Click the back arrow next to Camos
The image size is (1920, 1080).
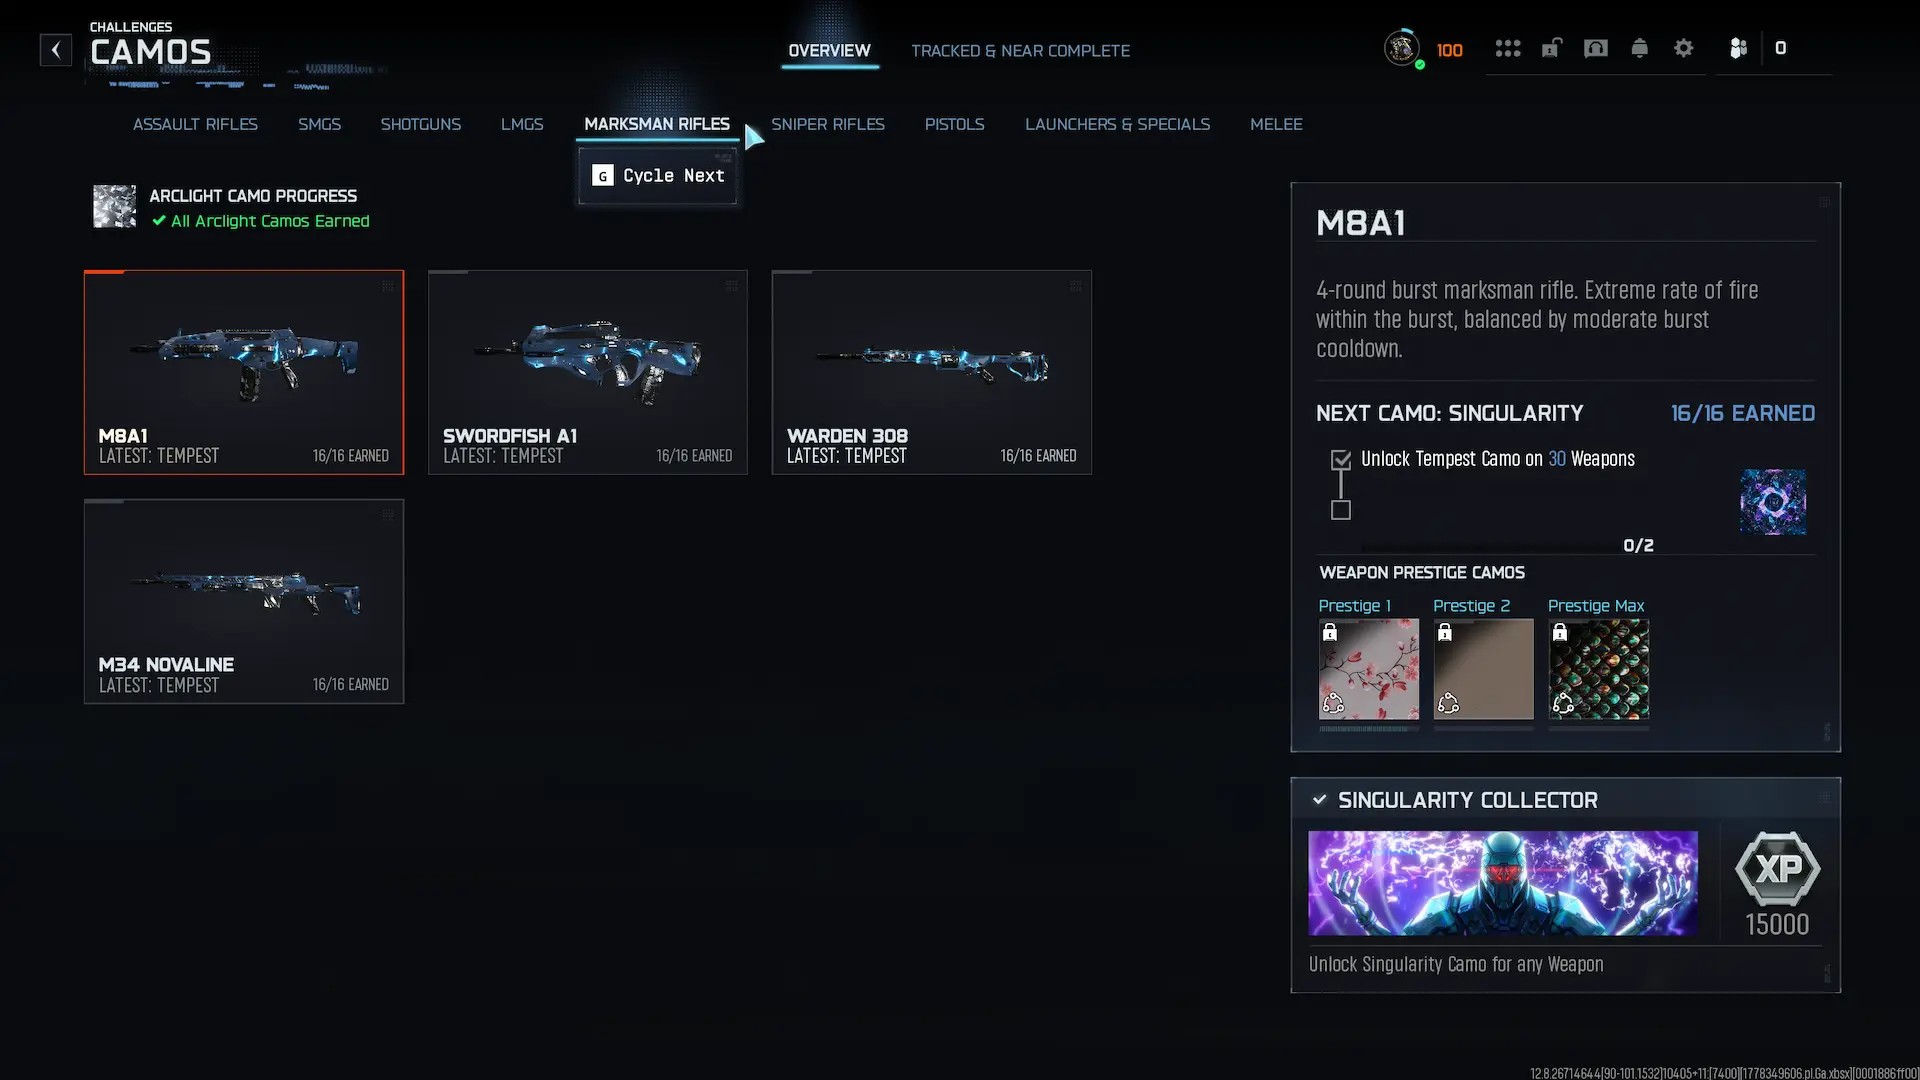pos(56,49)
